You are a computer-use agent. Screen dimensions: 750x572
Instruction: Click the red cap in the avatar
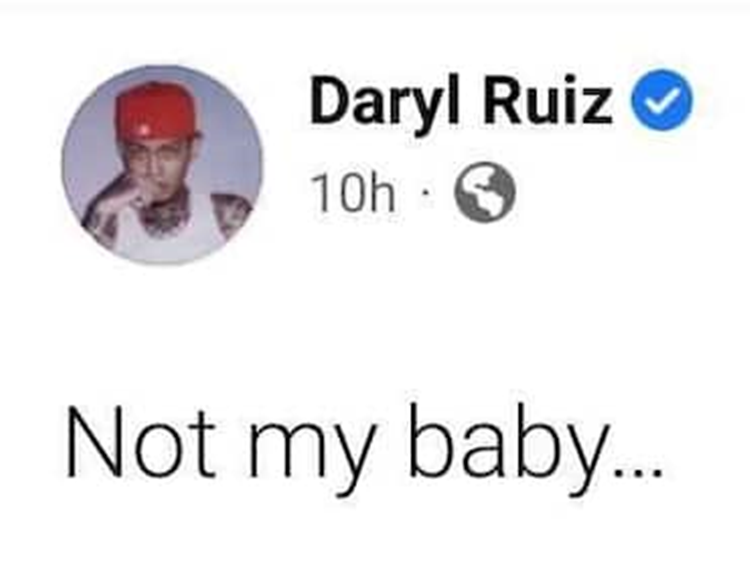(157, 115)
